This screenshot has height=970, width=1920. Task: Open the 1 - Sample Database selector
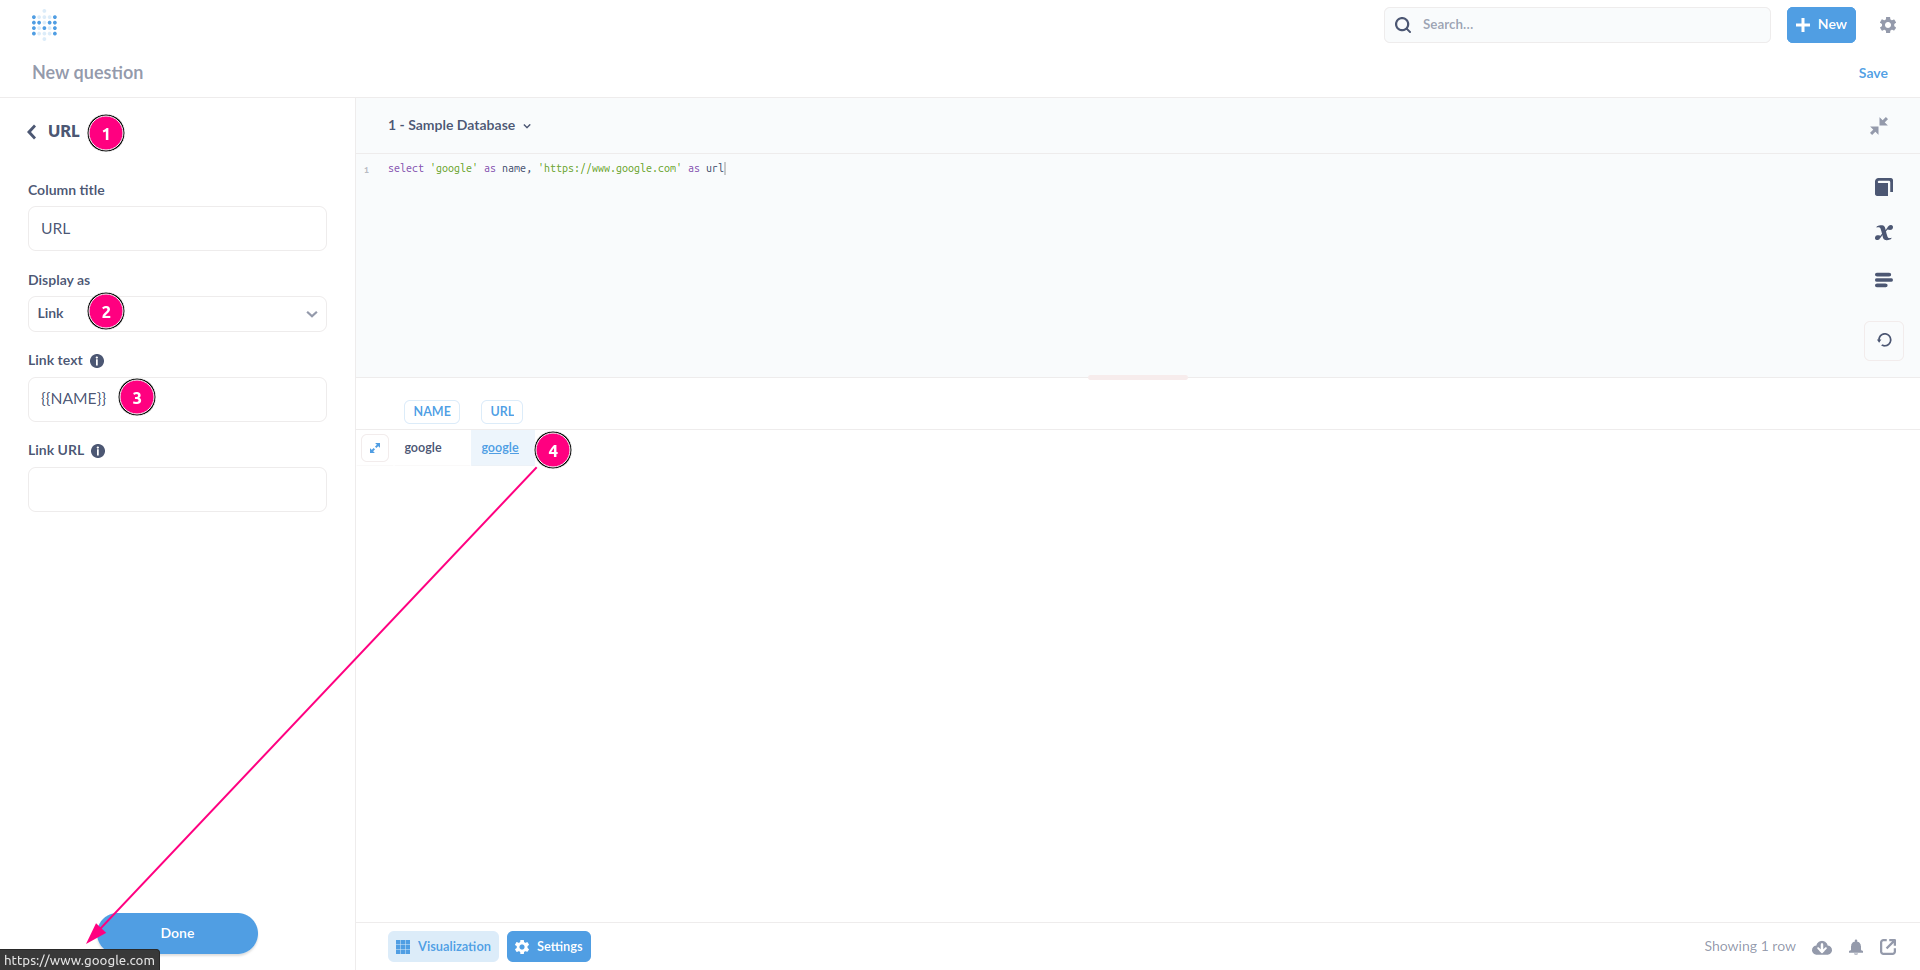tap(458, 125)
